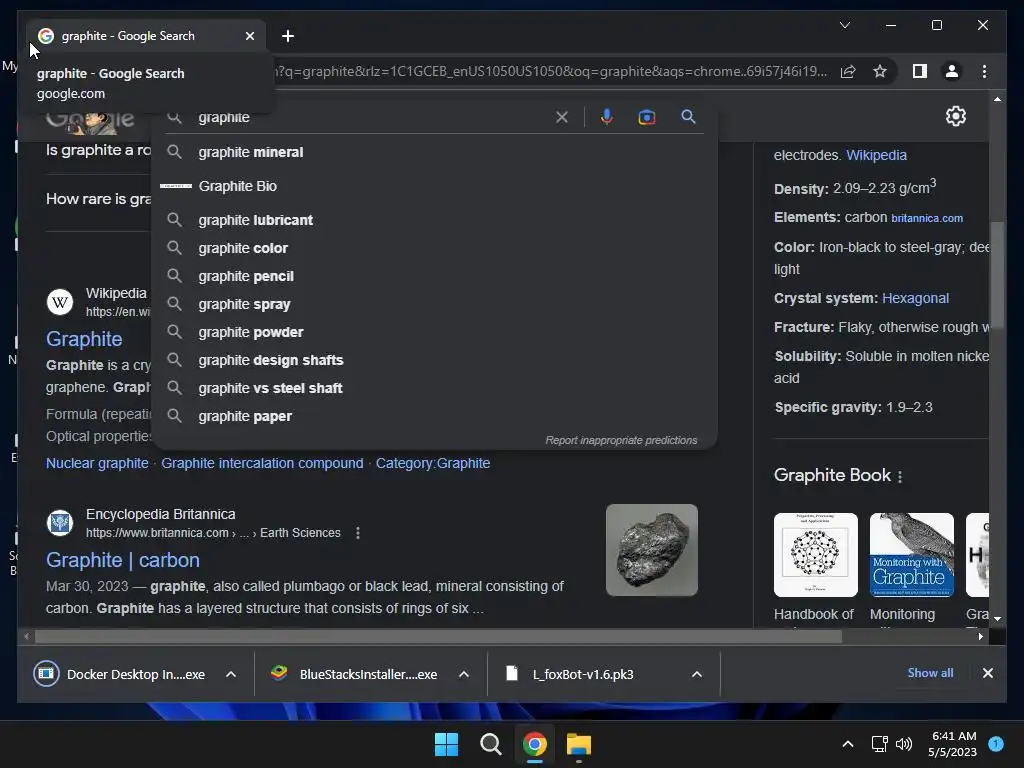This screenshot has height=768, width=1024.
Task: Open clock showing 6:41 AM
Action: pyautogui.click(x=953, y=744)
